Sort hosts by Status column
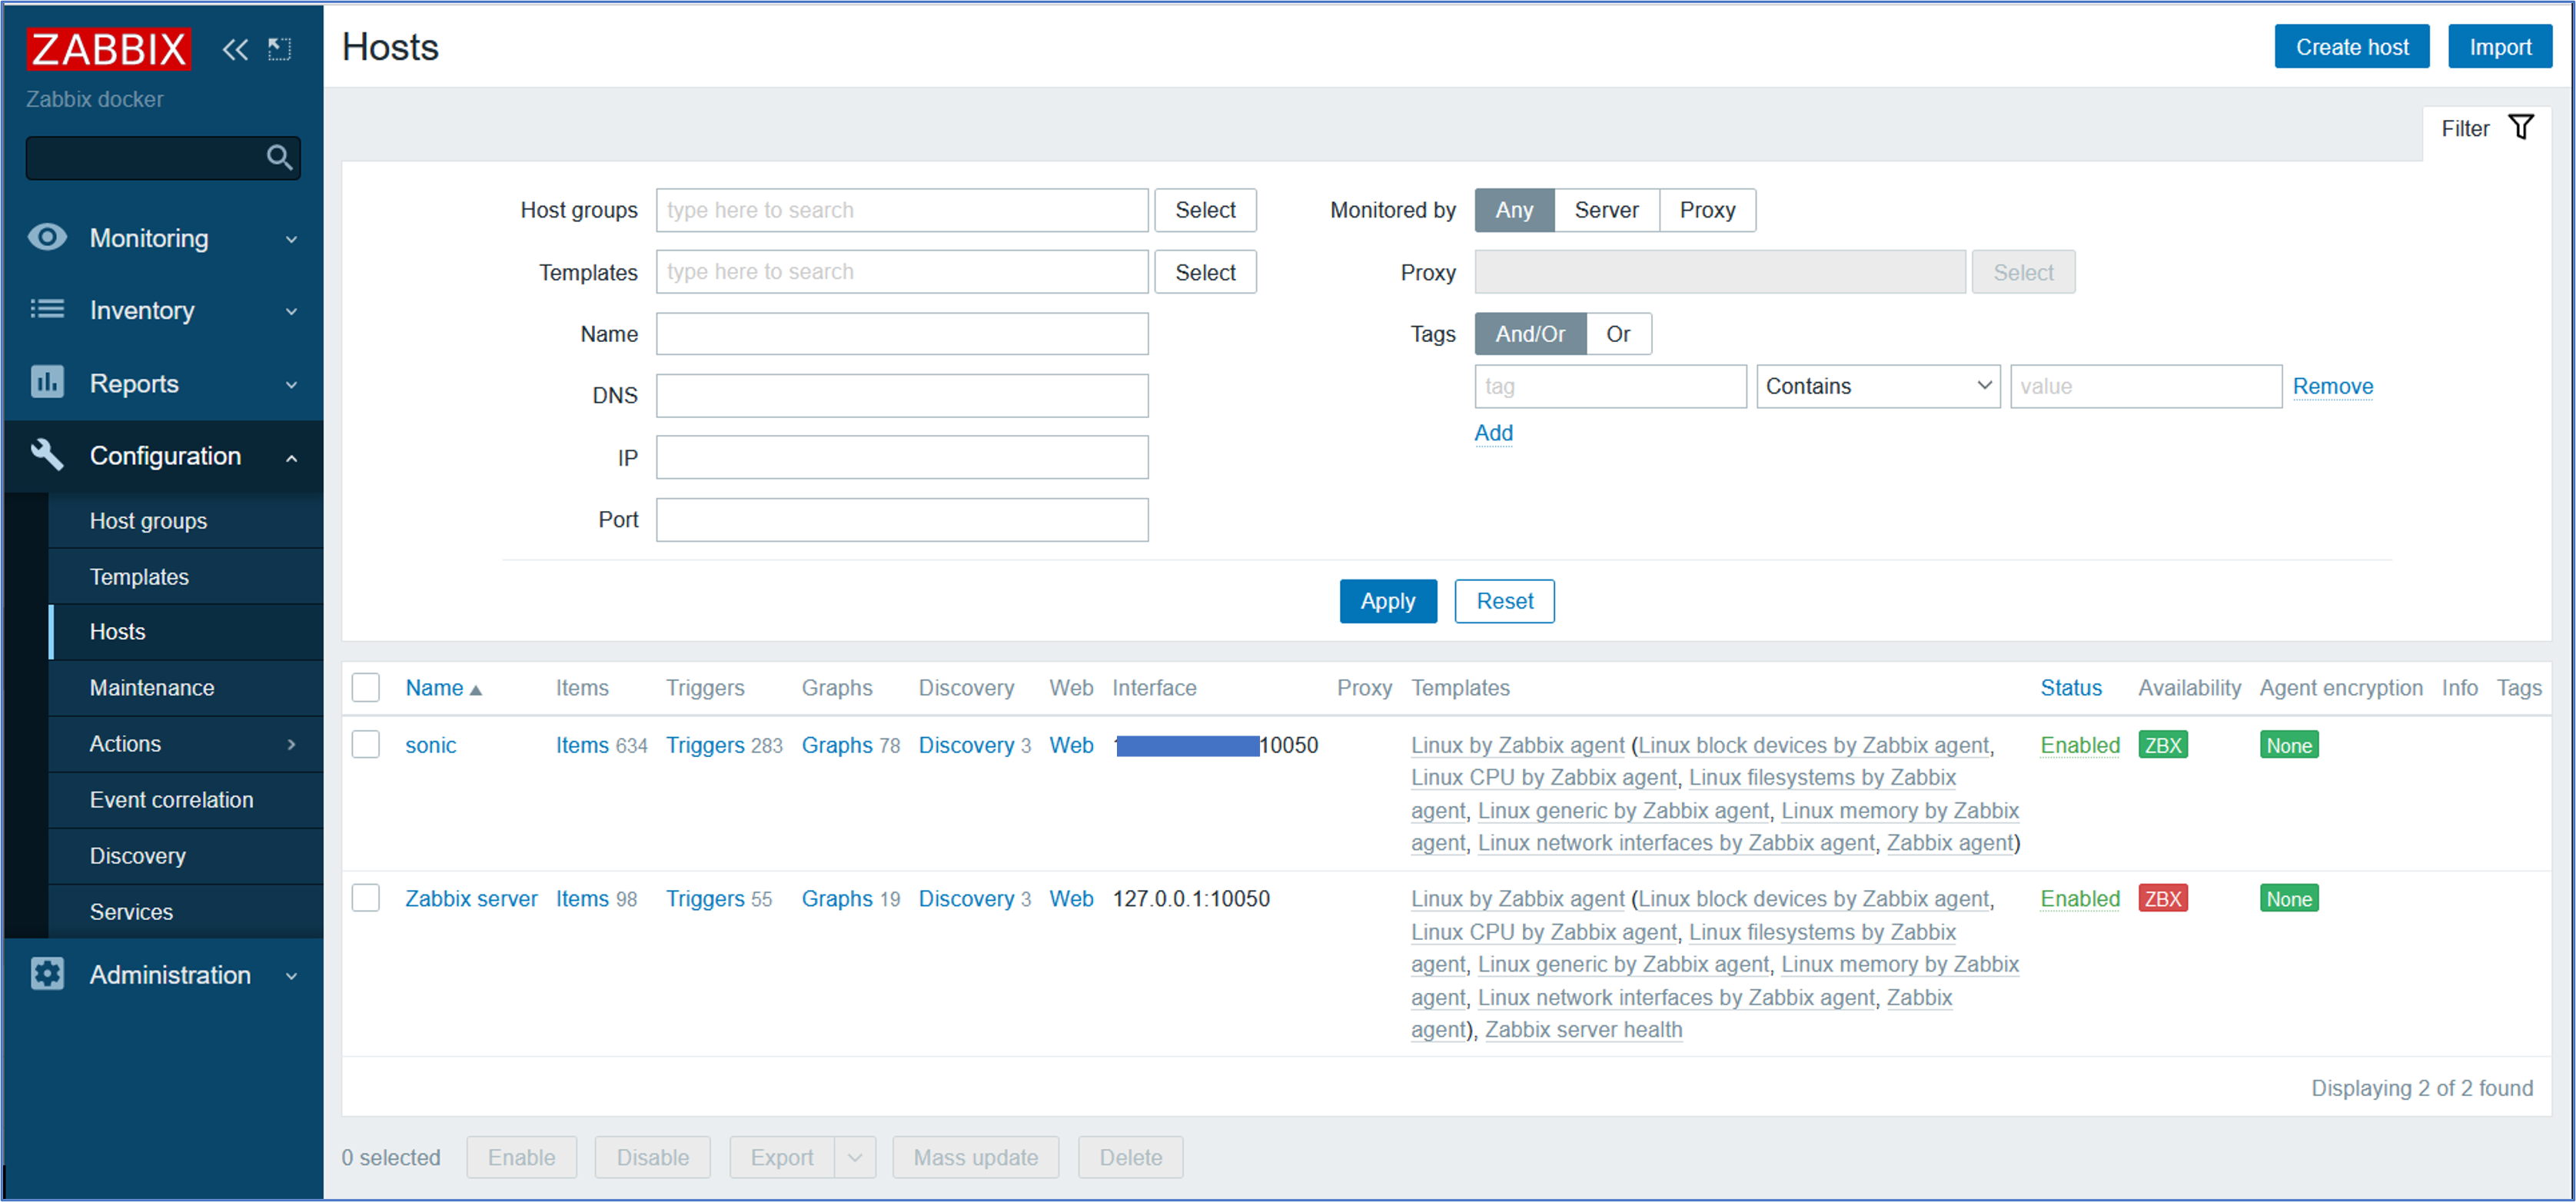2576x1202 pixels. 2071,688
